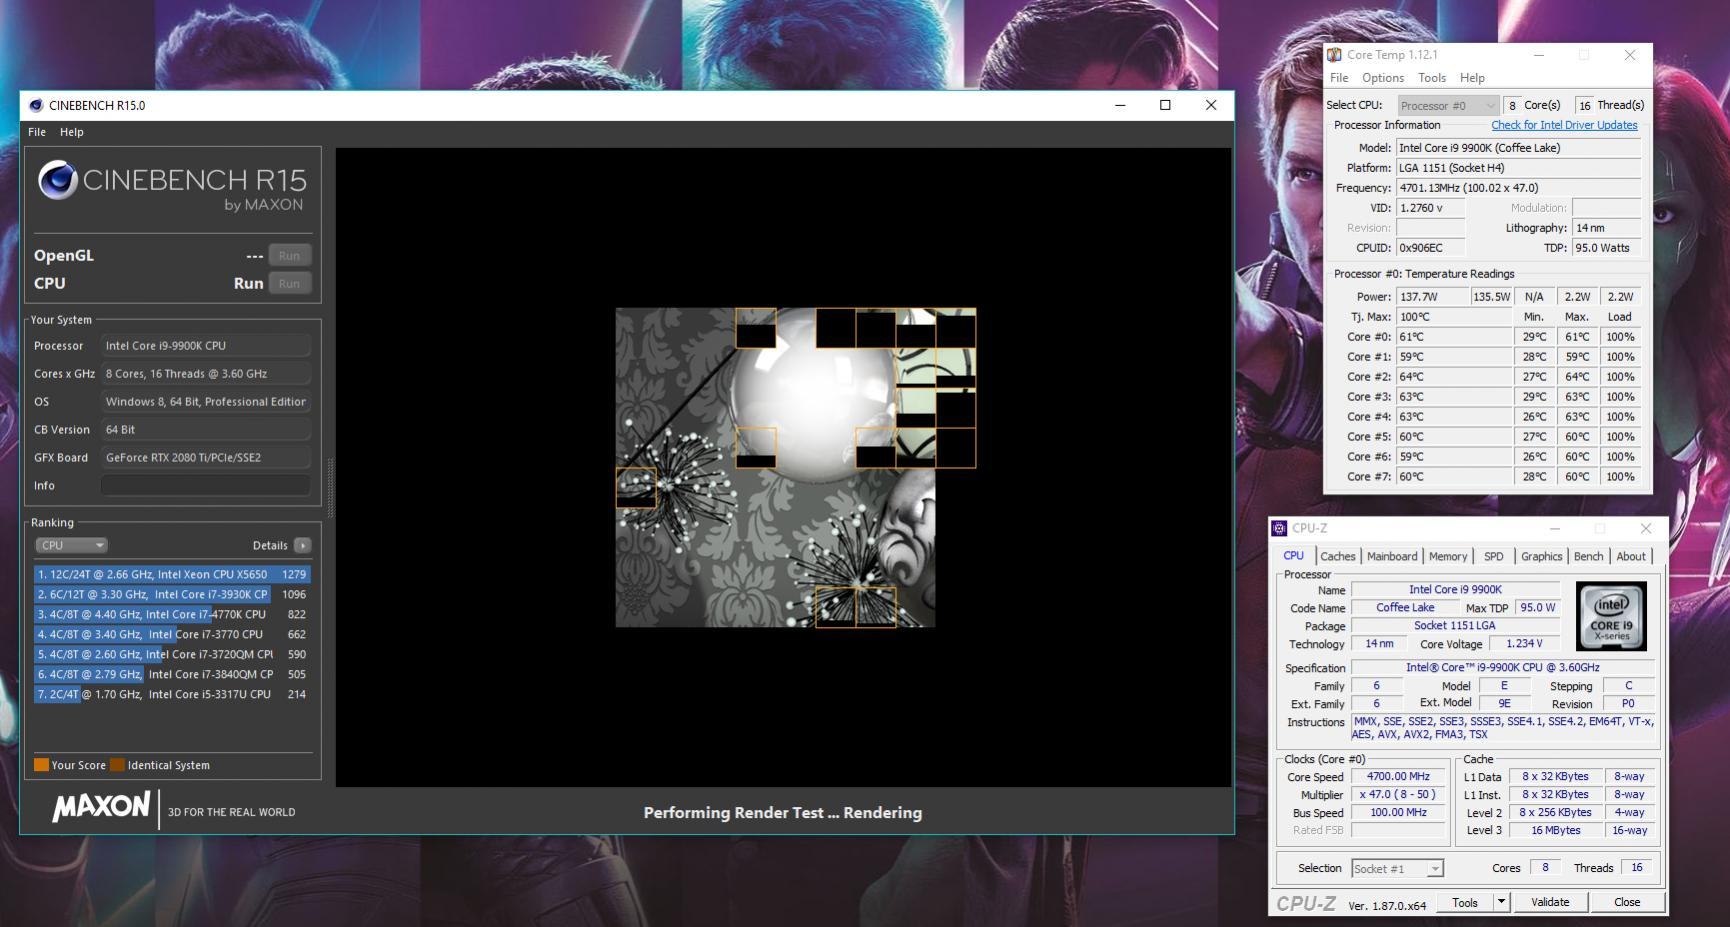Click the arrow beside the CPU-Z Tools button
Viewport: 1730px width, 927px height.
1501,902
